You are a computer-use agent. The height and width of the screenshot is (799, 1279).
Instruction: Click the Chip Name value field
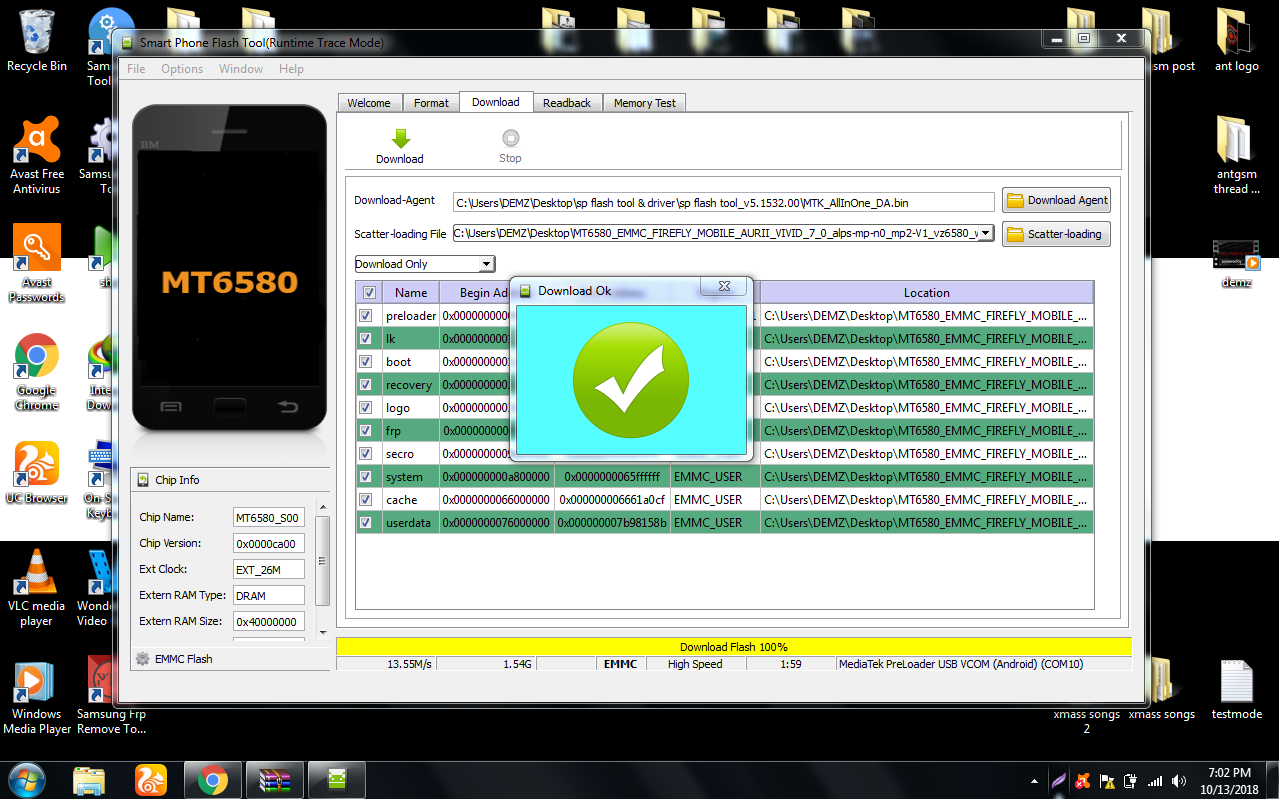click(269, 518)
